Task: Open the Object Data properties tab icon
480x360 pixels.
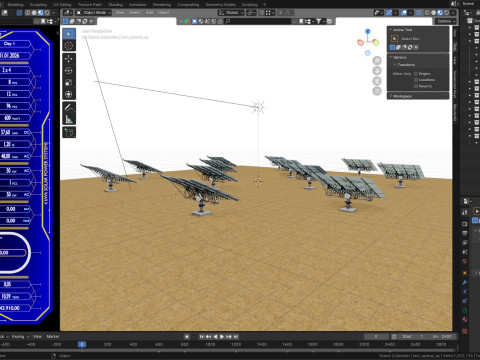Action: (465, 310)
